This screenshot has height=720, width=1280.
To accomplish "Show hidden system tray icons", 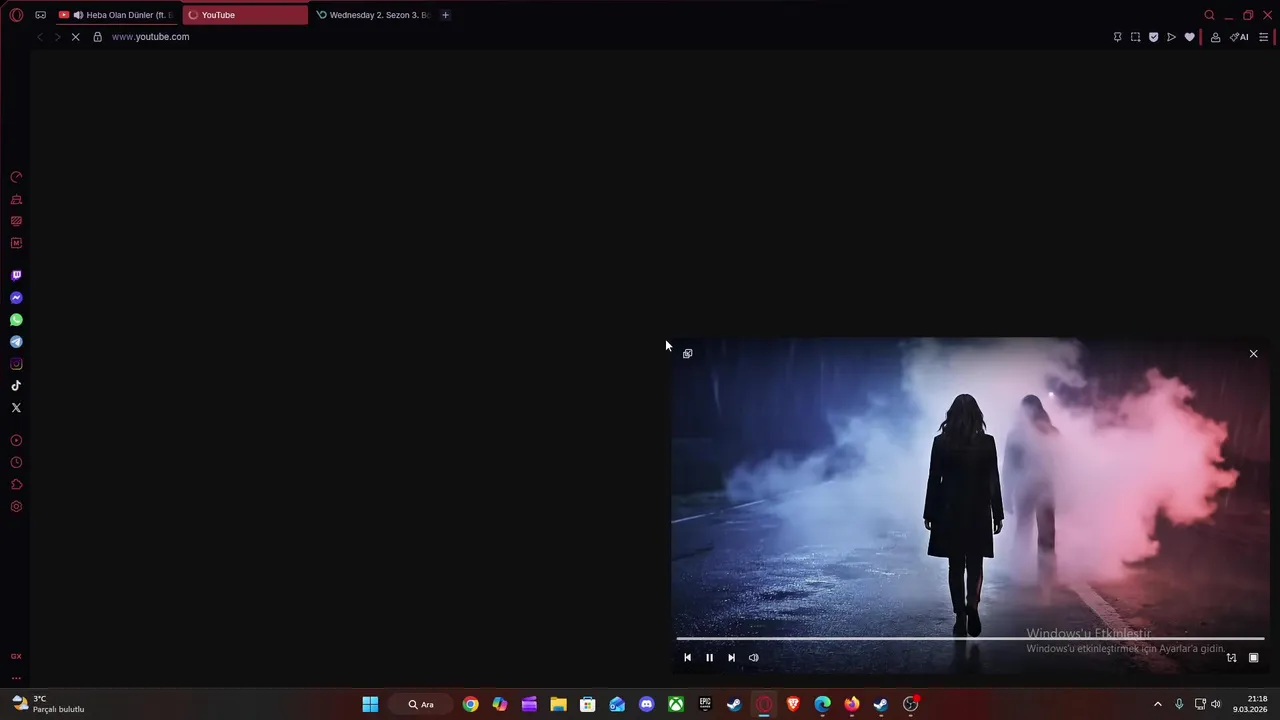I will [1158, 704].
